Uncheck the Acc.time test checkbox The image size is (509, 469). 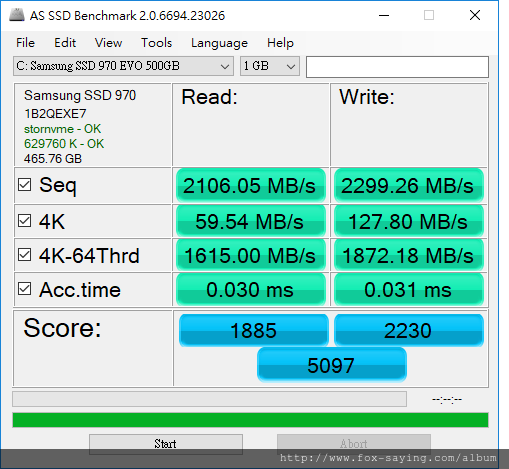[25, 289]
